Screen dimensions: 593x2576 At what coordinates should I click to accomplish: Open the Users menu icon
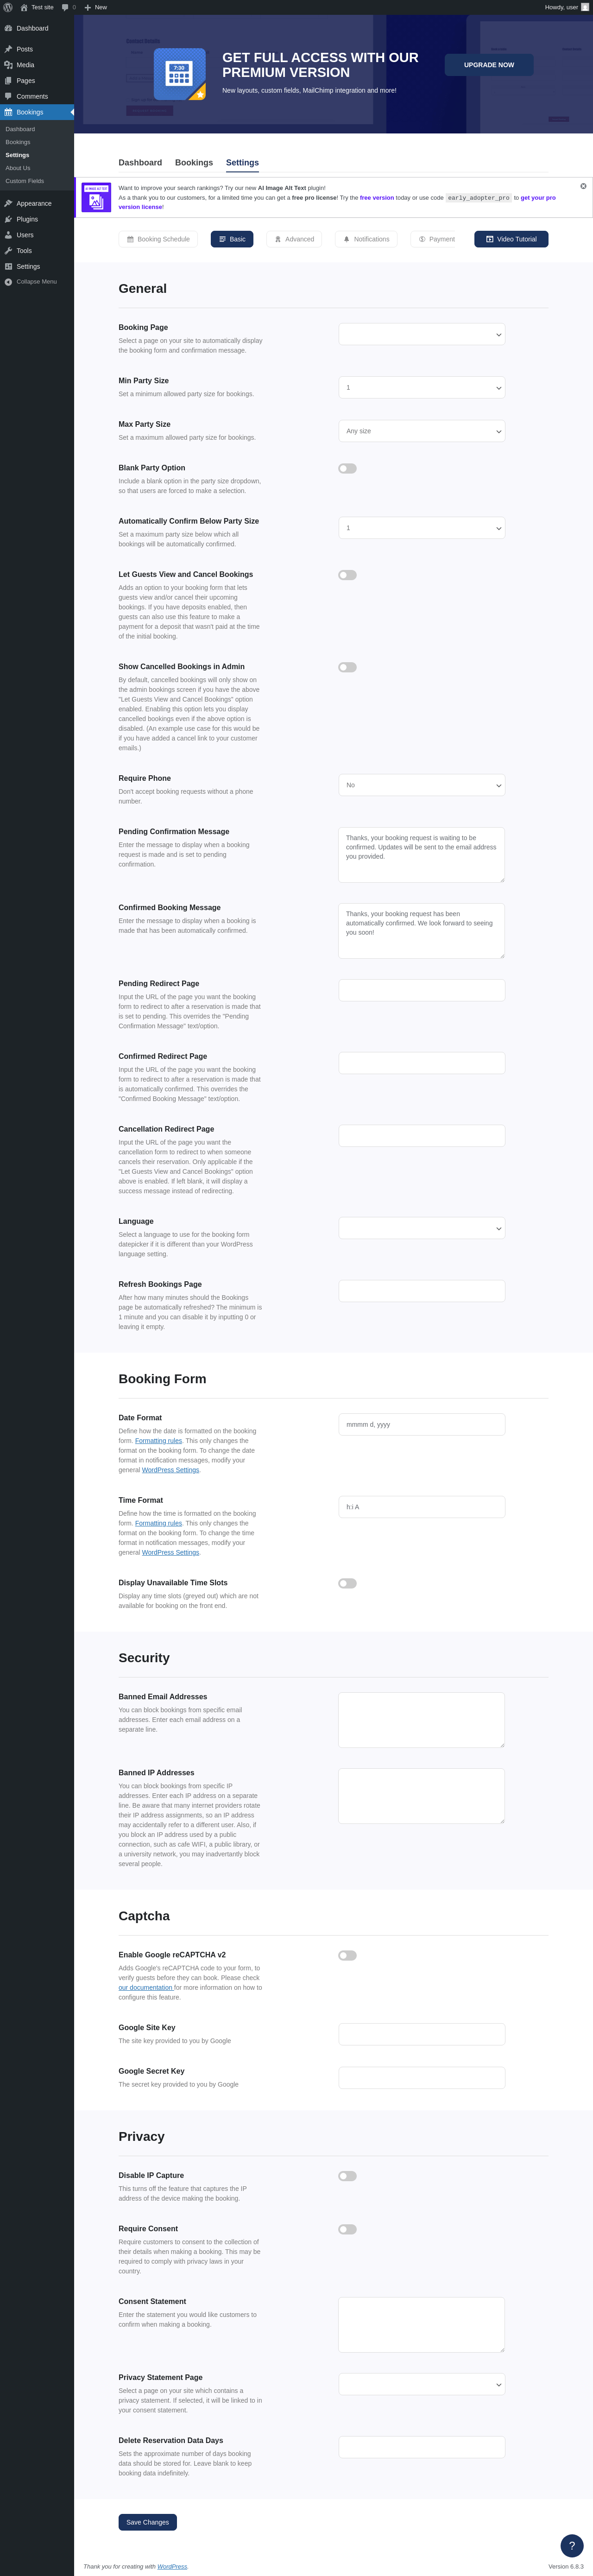pos(9,235)
